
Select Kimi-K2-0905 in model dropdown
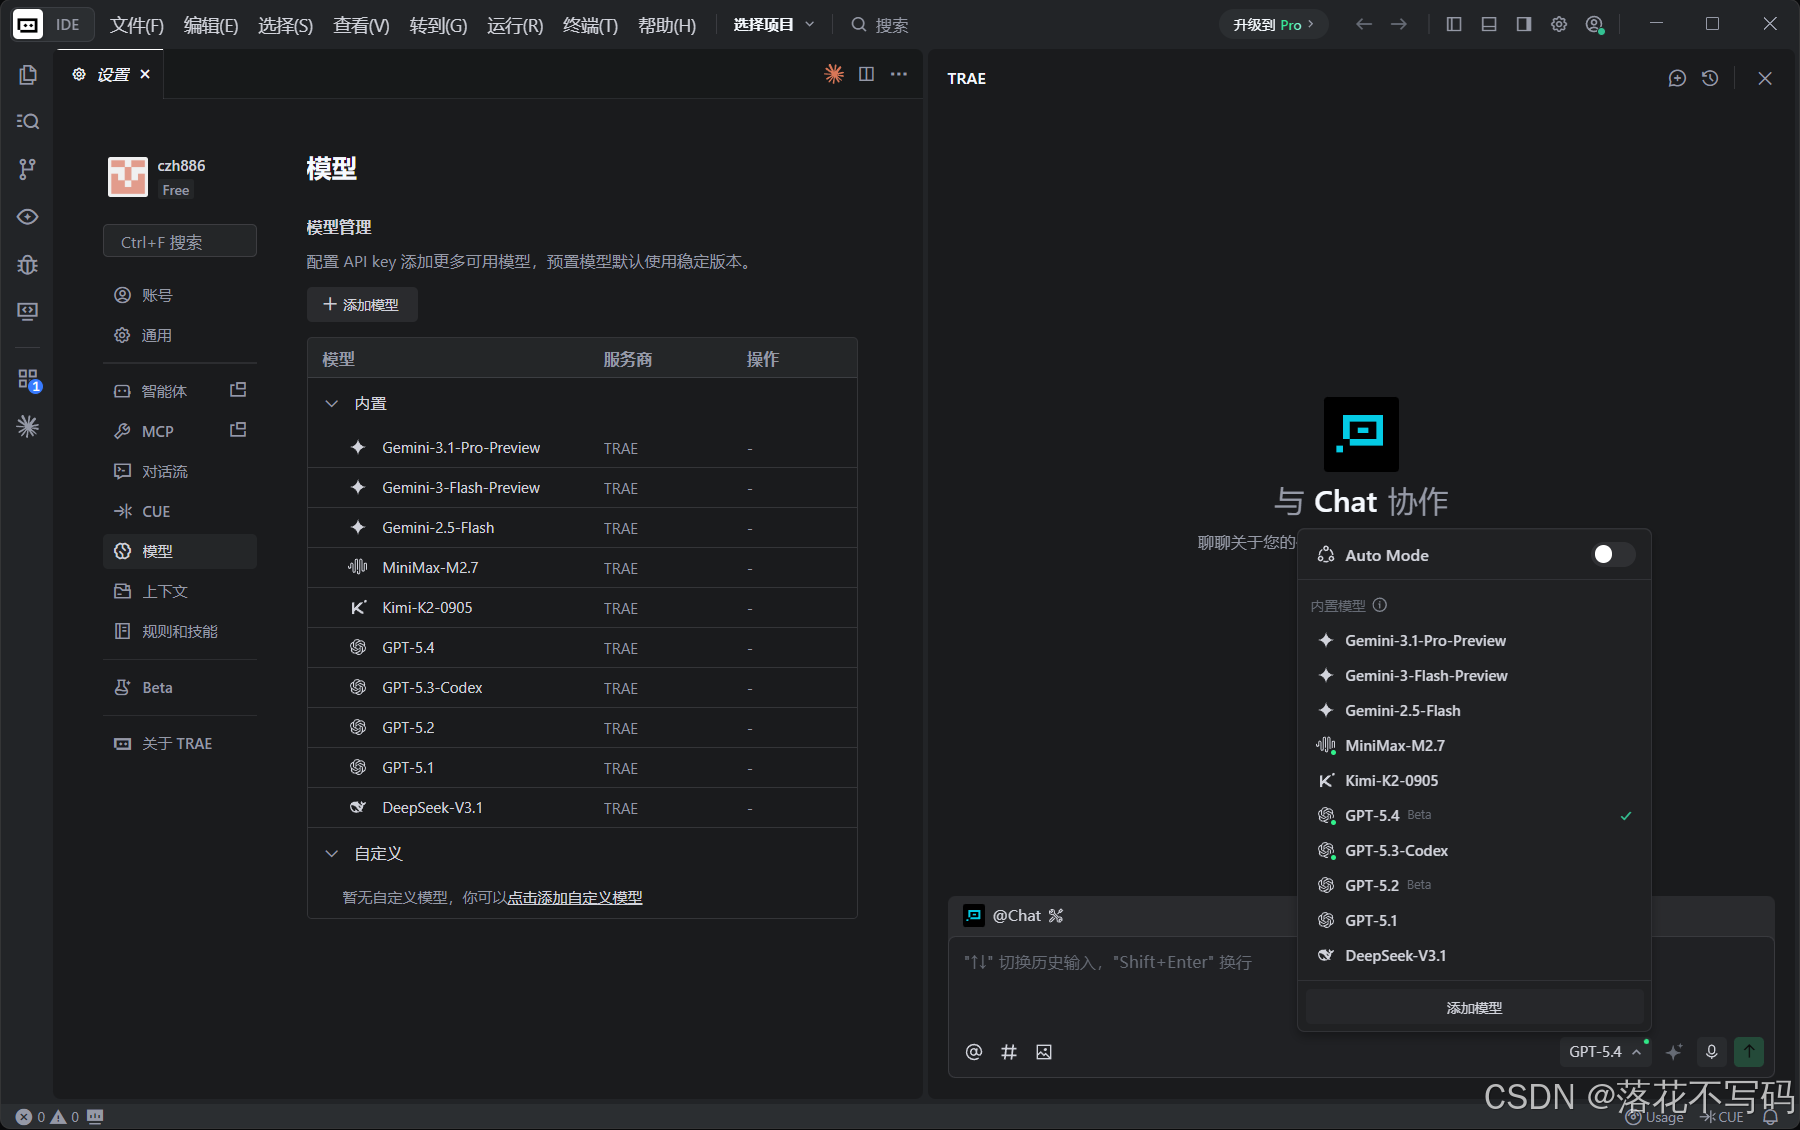tap(1474, 780)
